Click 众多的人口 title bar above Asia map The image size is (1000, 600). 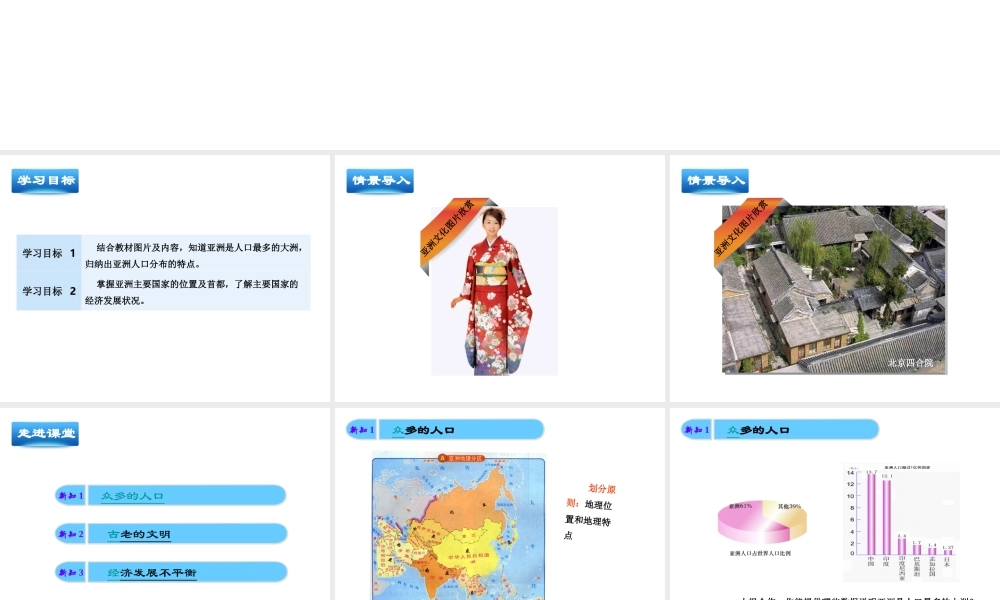[x=461, y=430]
